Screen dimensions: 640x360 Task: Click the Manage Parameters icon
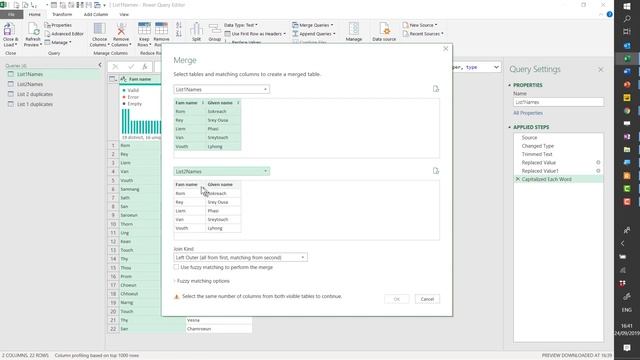[x=354, y=29]
